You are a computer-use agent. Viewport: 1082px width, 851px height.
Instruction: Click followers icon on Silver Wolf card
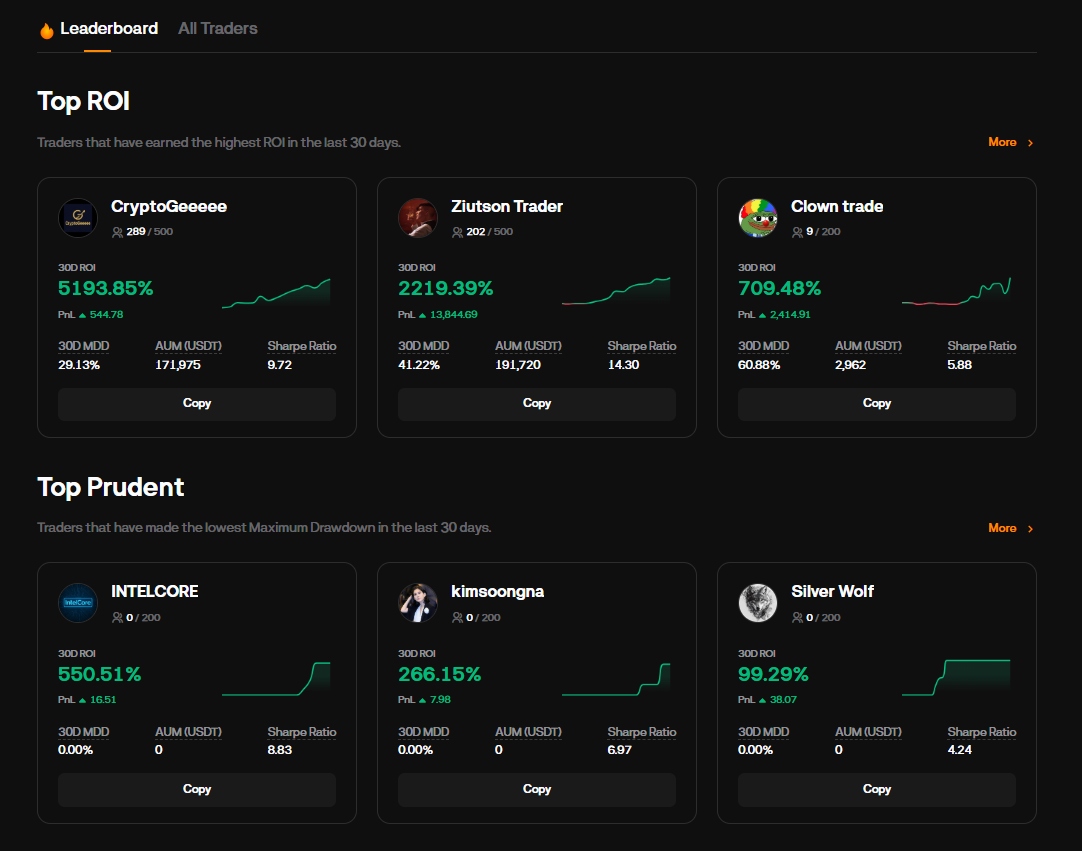coord(798,618)
